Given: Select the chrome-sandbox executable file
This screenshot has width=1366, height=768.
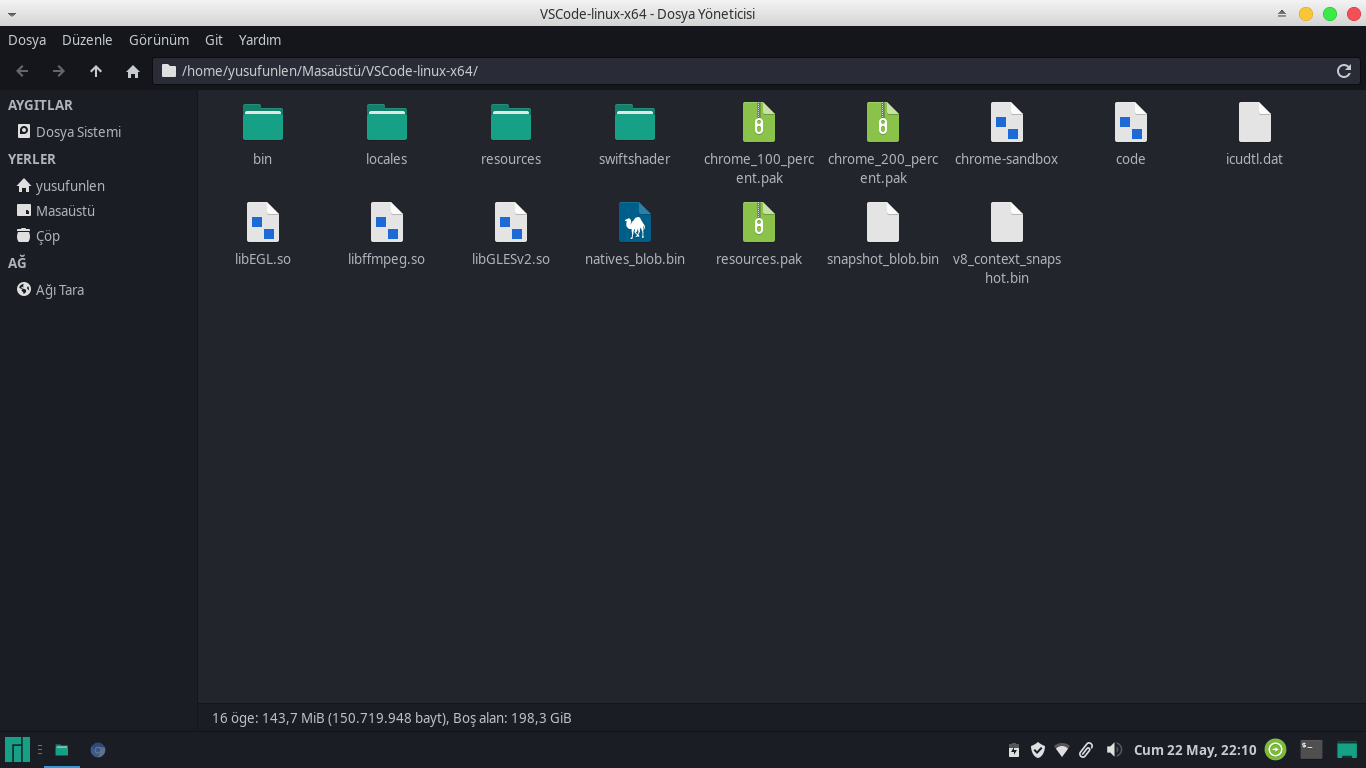Looking at the screenshot, I should pyautogui.click(x=1007, y=122).
